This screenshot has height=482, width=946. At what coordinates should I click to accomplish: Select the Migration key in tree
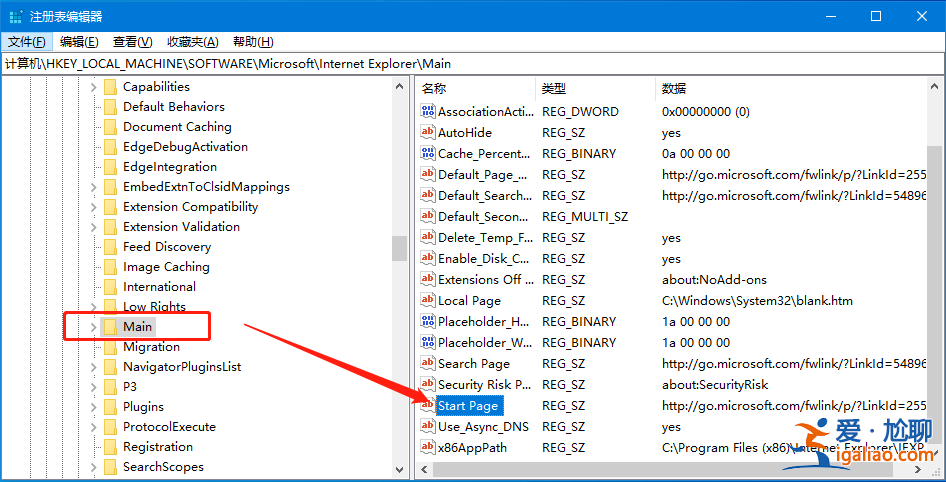coord(151,347)
